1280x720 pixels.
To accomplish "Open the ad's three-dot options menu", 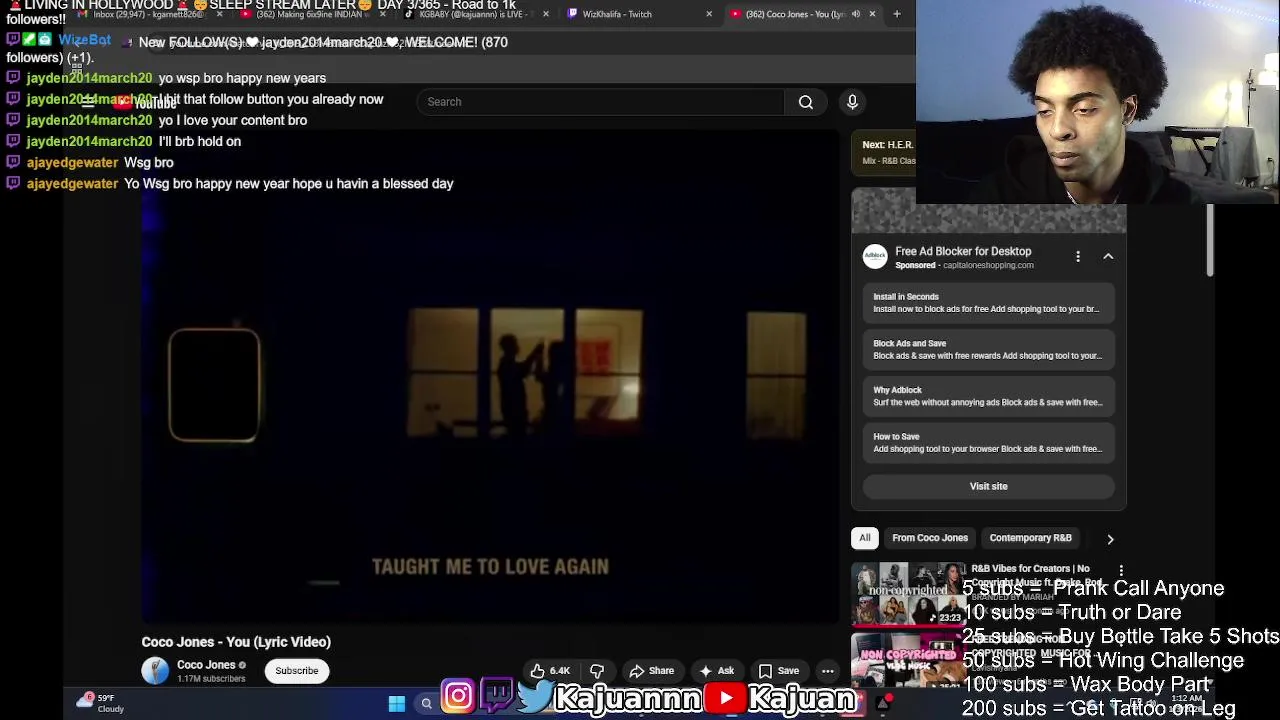I will pos(1078,257).
